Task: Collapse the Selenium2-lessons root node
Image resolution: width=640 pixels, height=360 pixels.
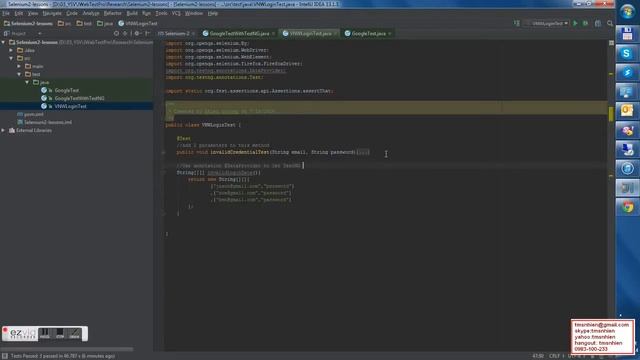Action: [x=4, y=42]
